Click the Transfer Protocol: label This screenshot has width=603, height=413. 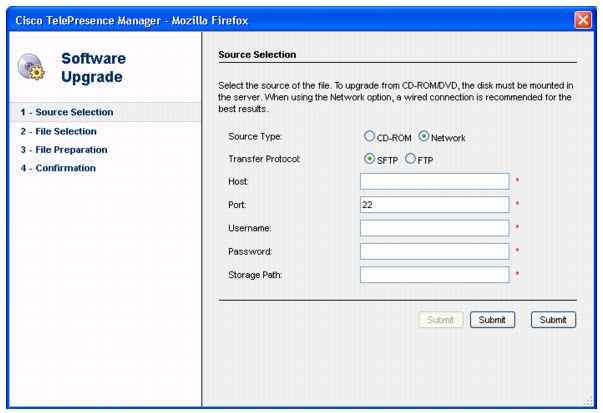[x=264, y=159]
